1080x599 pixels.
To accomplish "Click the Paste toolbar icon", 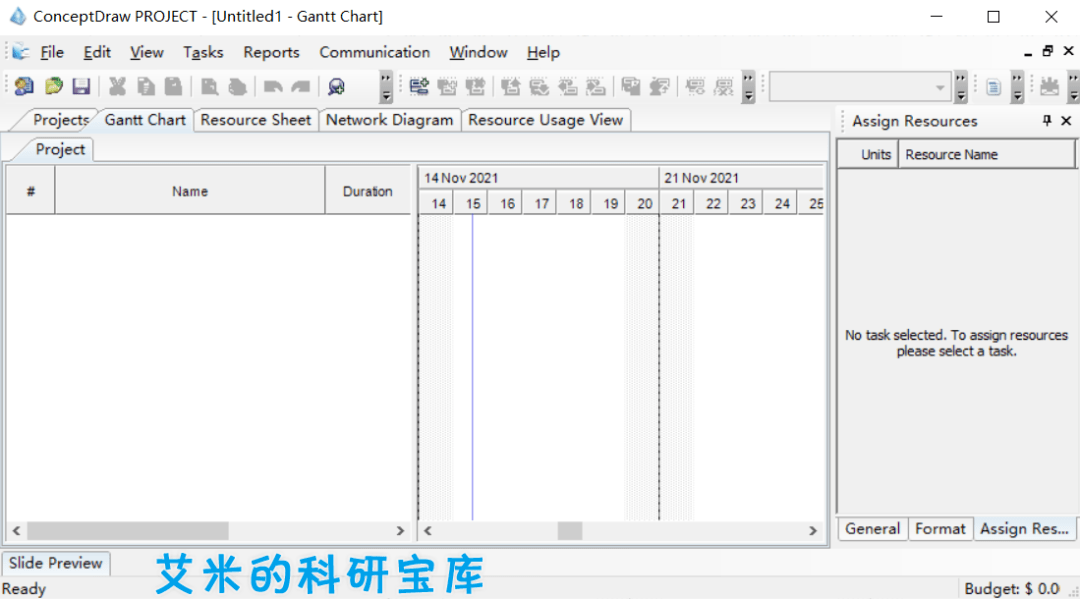I will click(174, 86).
